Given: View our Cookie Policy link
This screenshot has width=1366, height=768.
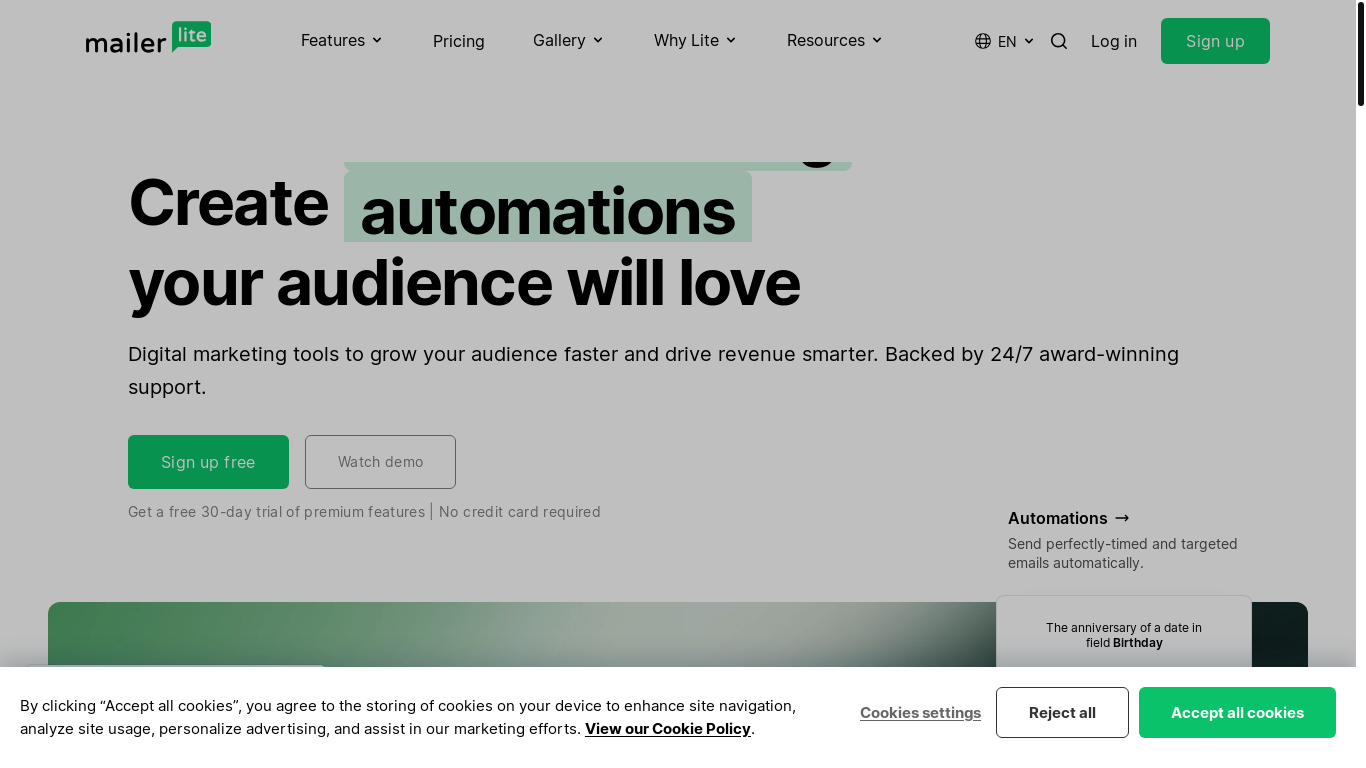Looking at the screenshot, I should point(667,729).
